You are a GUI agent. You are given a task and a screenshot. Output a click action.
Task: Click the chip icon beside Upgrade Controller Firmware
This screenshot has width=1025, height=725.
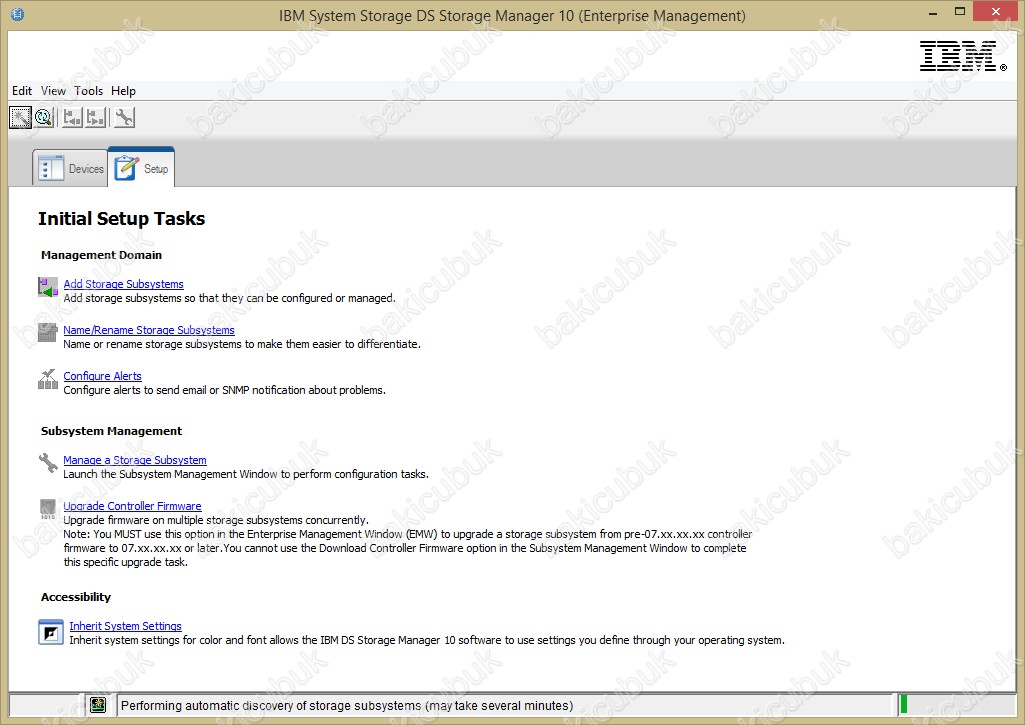(x=48, y=509)
